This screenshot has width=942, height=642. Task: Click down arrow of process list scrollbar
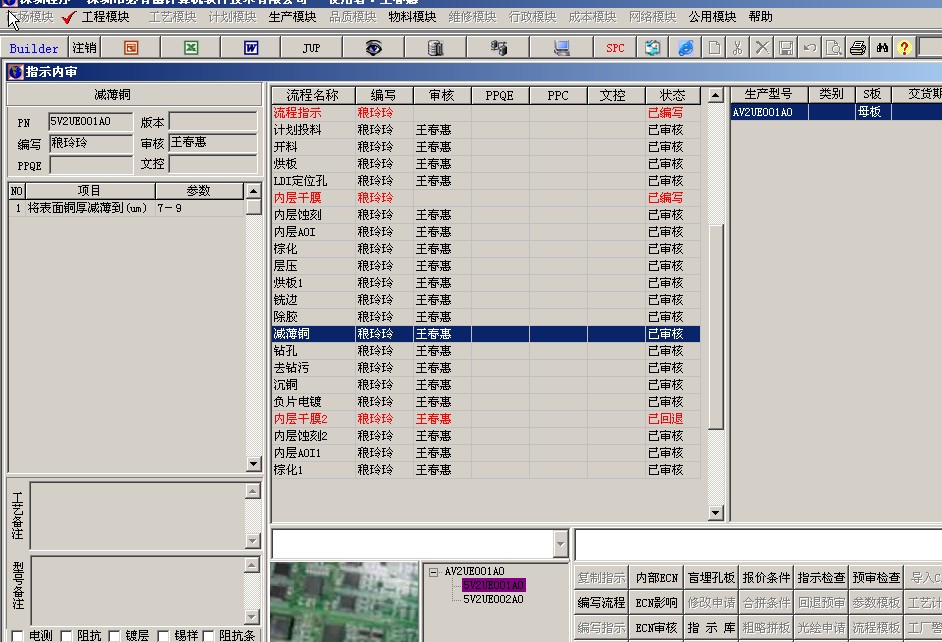[715, 513]
